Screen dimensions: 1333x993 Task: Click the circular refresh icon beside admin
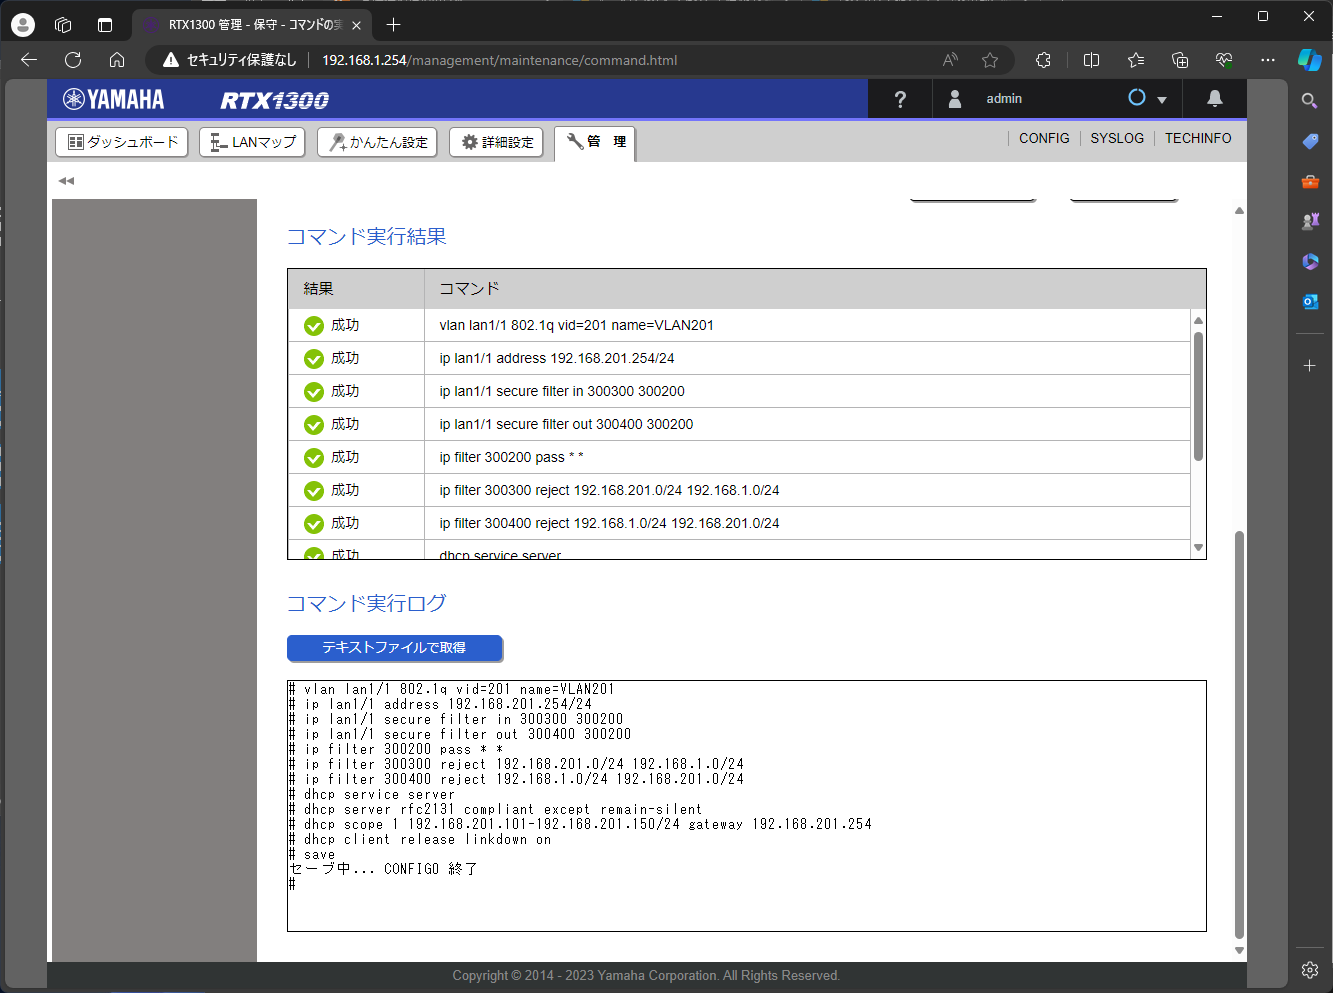pyautogui.click(x=1137, y=98)
